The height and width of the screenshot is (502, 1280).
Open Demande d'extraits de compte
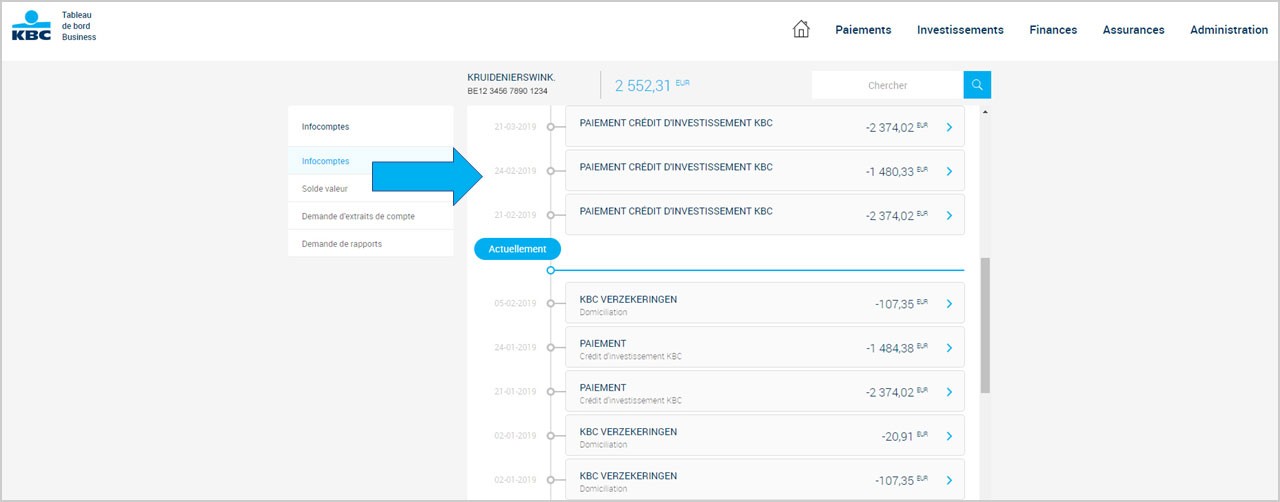pos(370,216)
